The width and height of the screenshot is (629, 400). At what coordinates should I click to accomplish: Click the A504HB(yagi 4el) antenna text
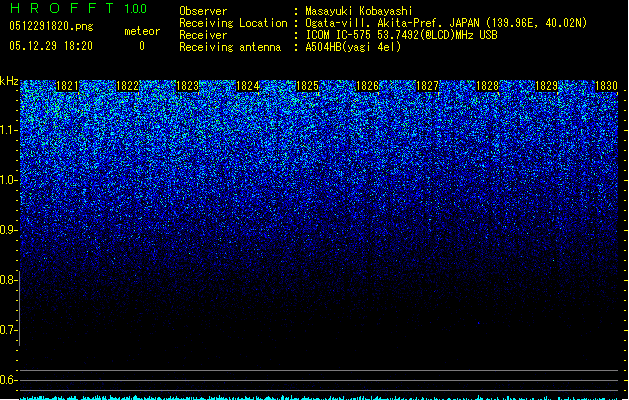pos(353,47)
